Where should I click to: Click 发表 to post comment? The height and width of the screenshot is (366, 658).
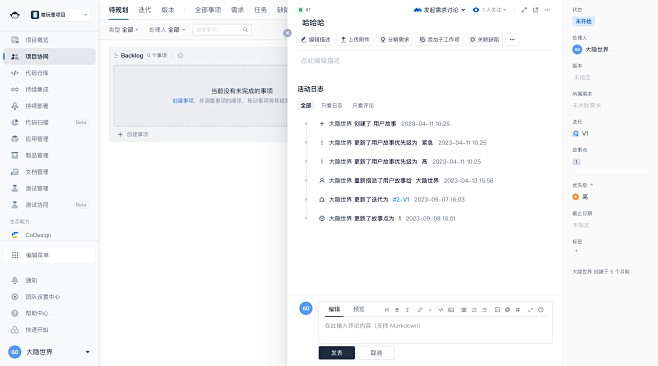coord(337,353)
